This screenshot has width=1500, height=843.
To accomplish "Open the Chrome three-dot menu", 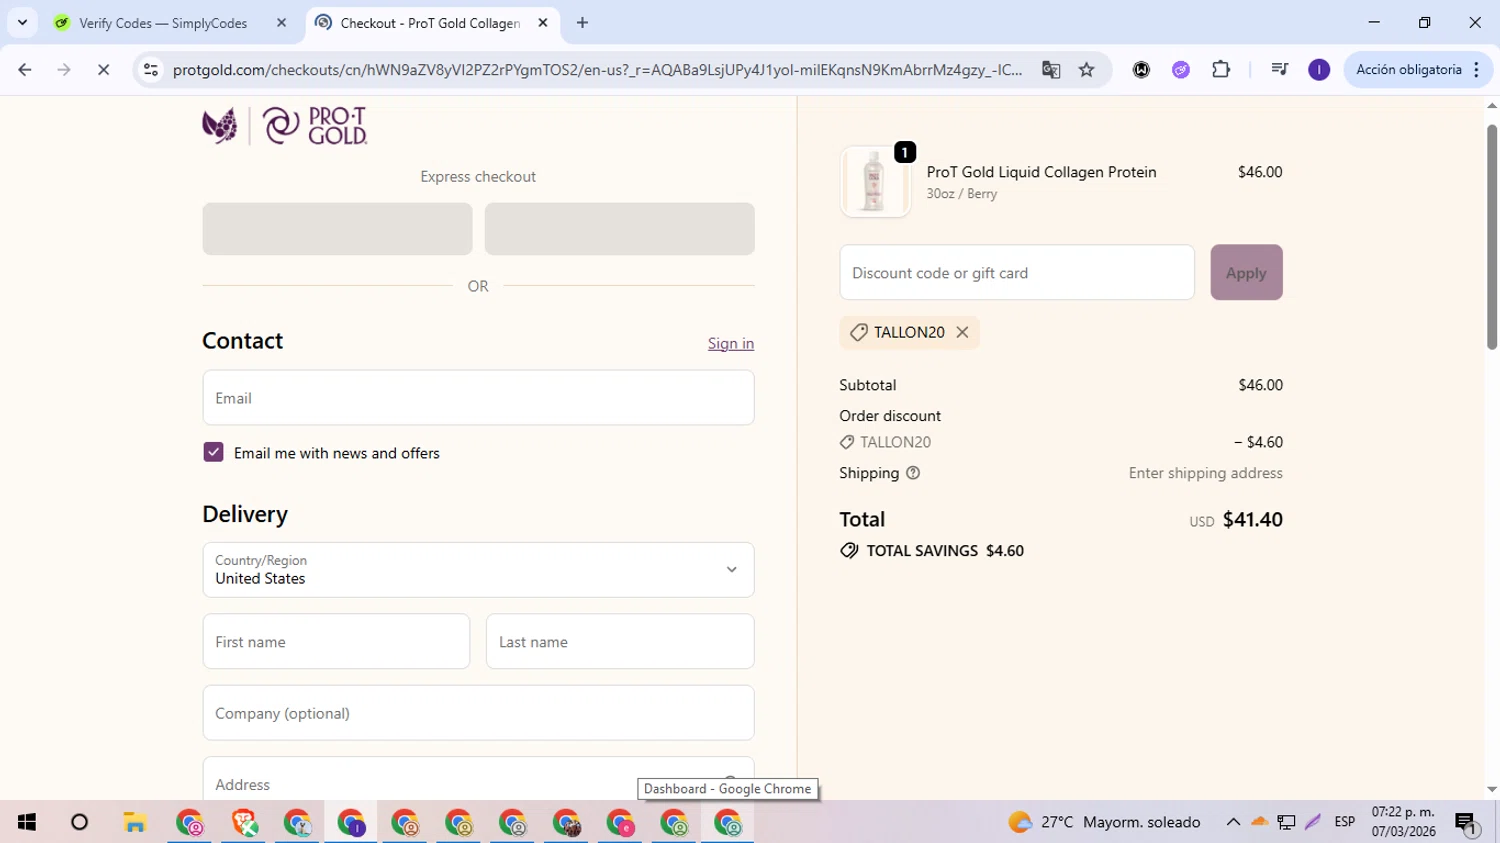I will 1477,70.
